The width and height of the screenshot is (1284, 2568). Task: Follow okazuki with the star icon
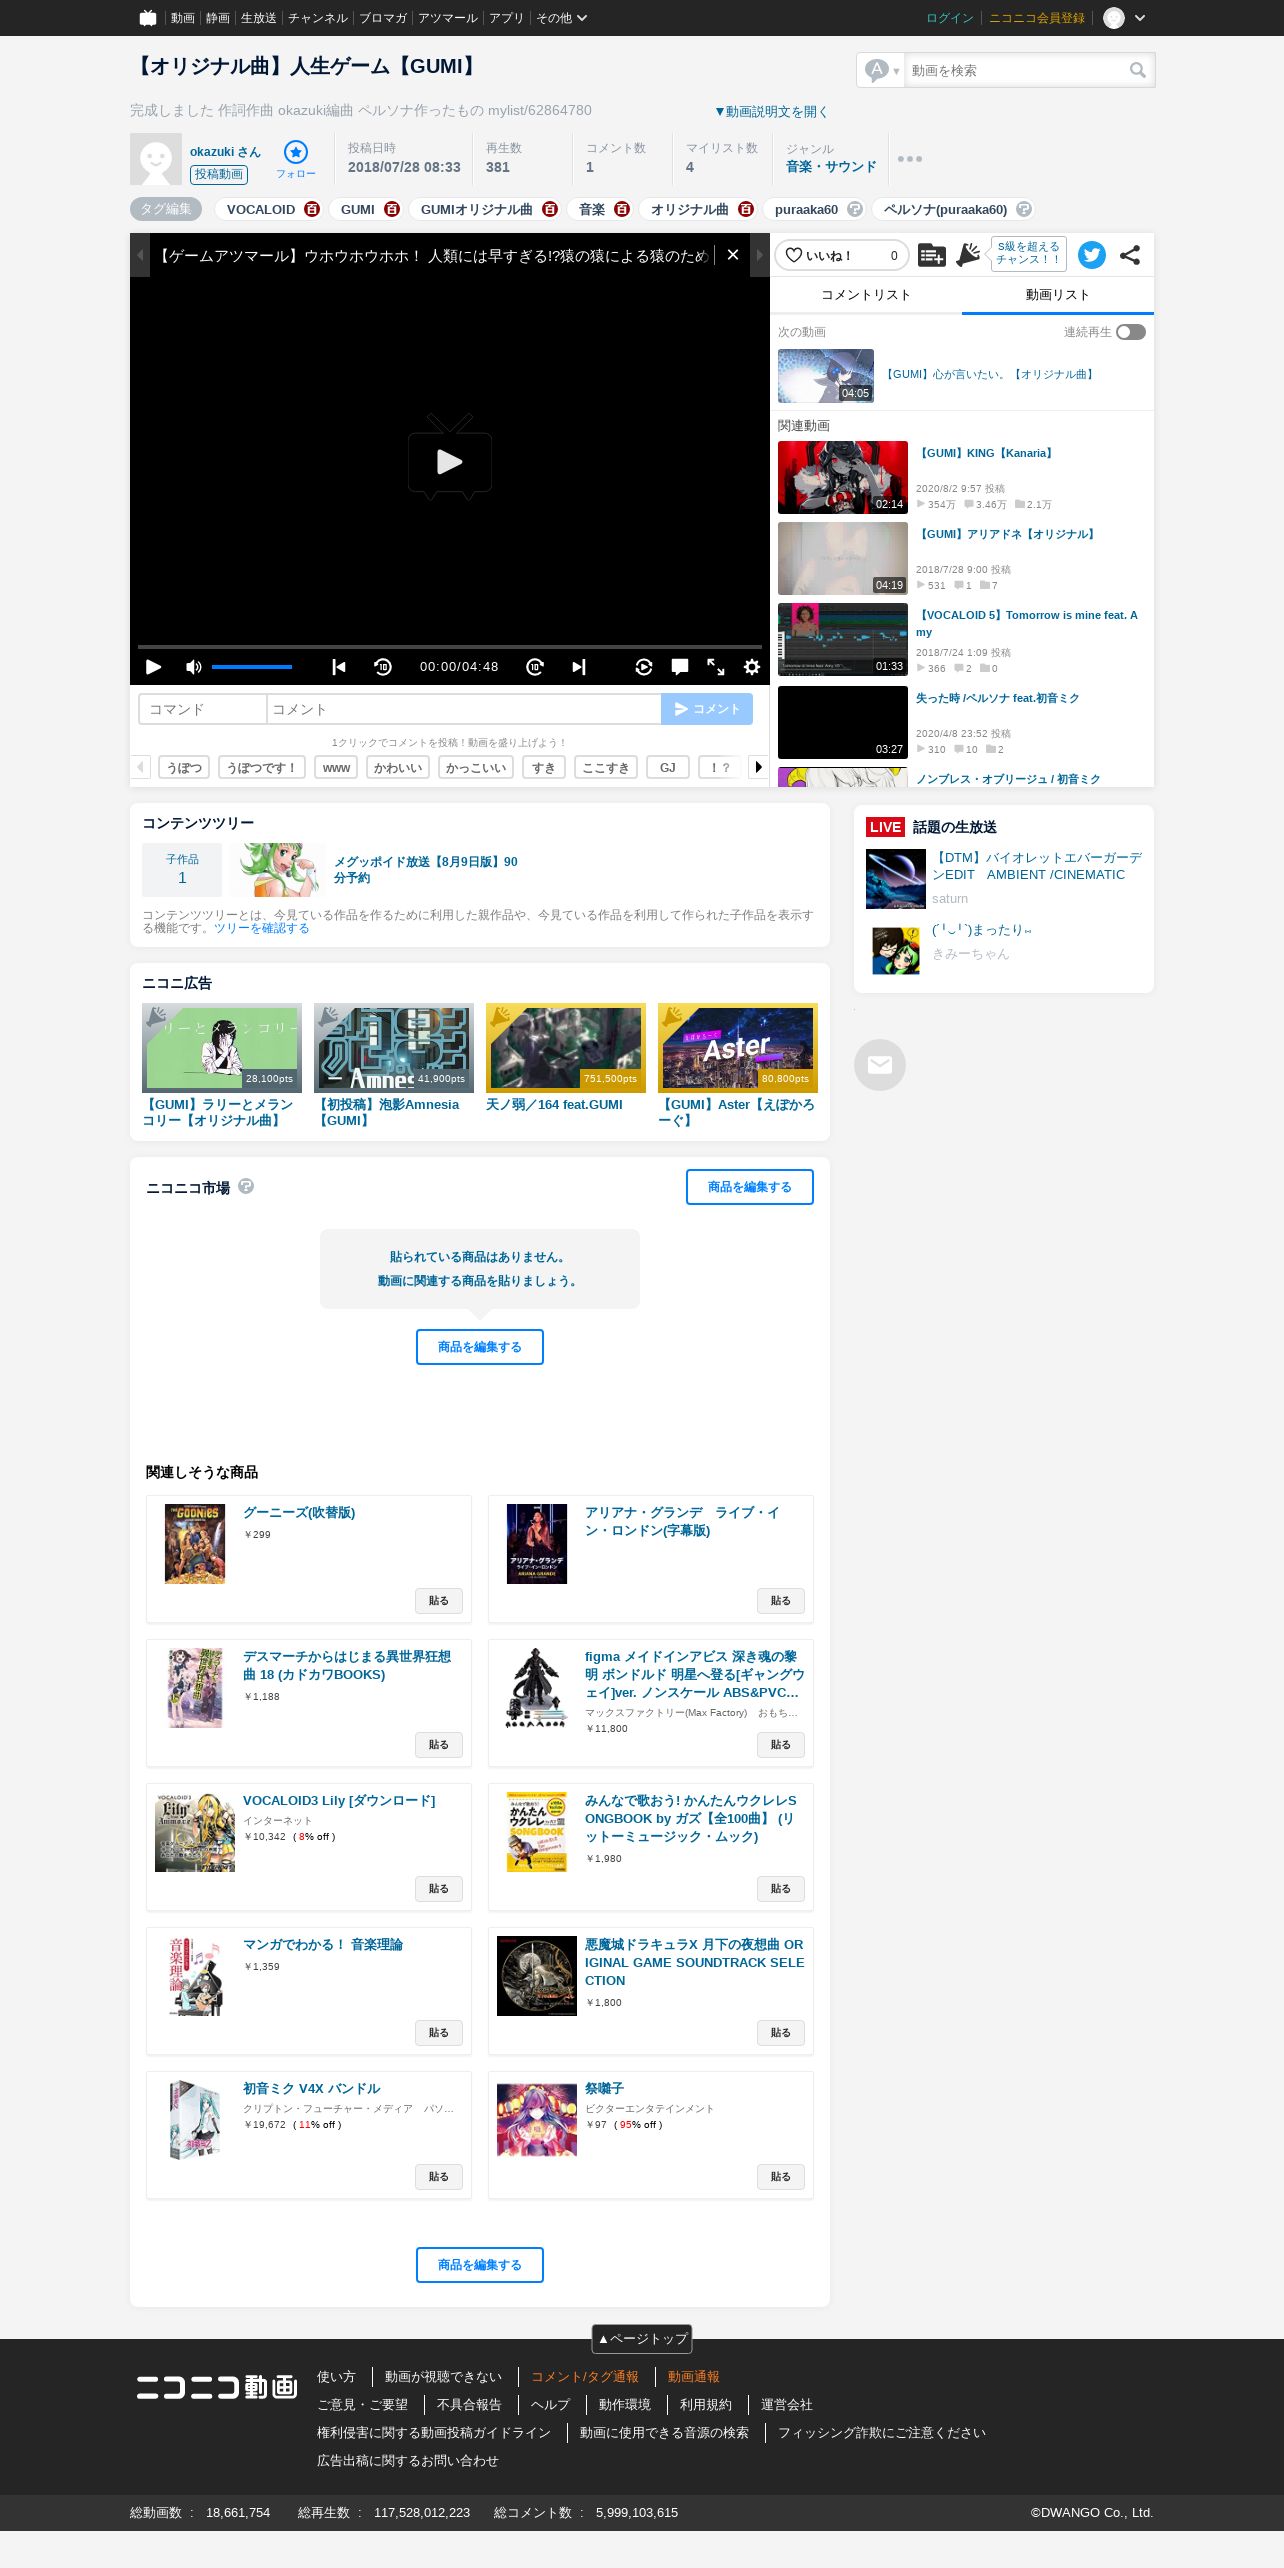coord(296,152)
